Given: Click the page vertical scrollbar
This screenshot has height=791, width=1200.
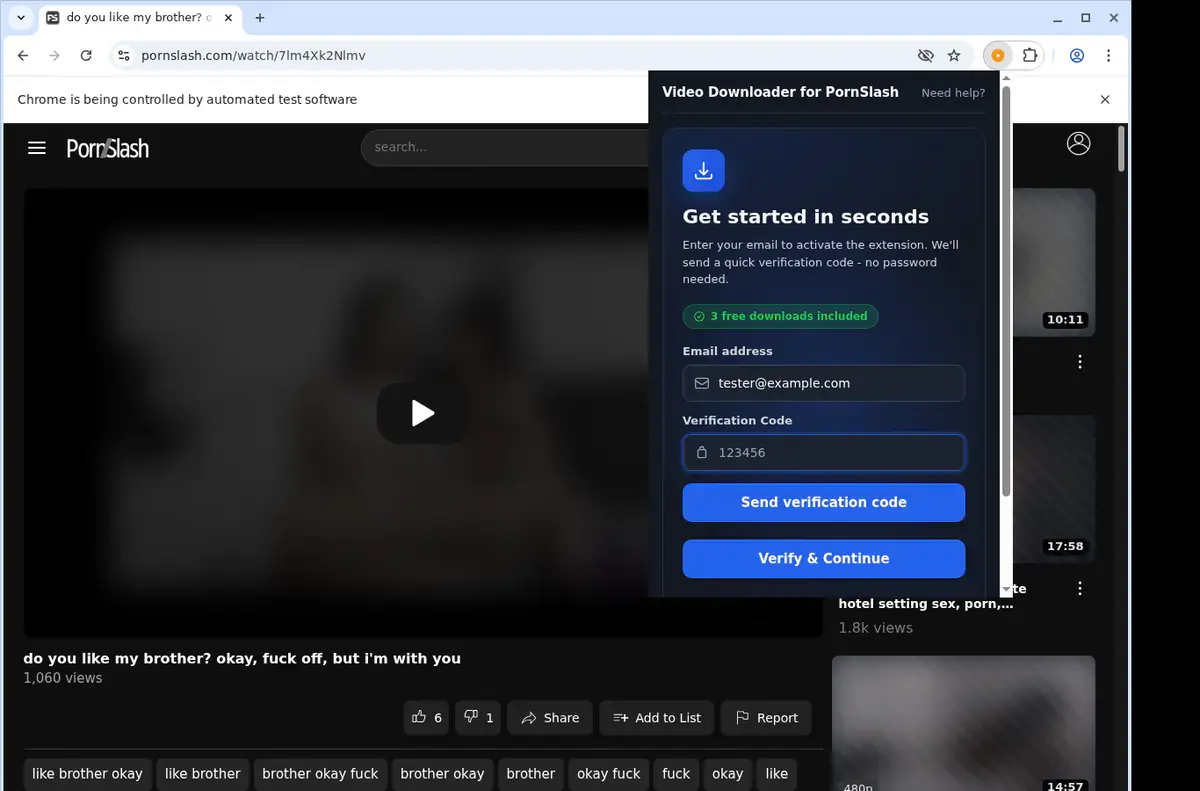Looking at the screenshot, I should click(1122, 148).
